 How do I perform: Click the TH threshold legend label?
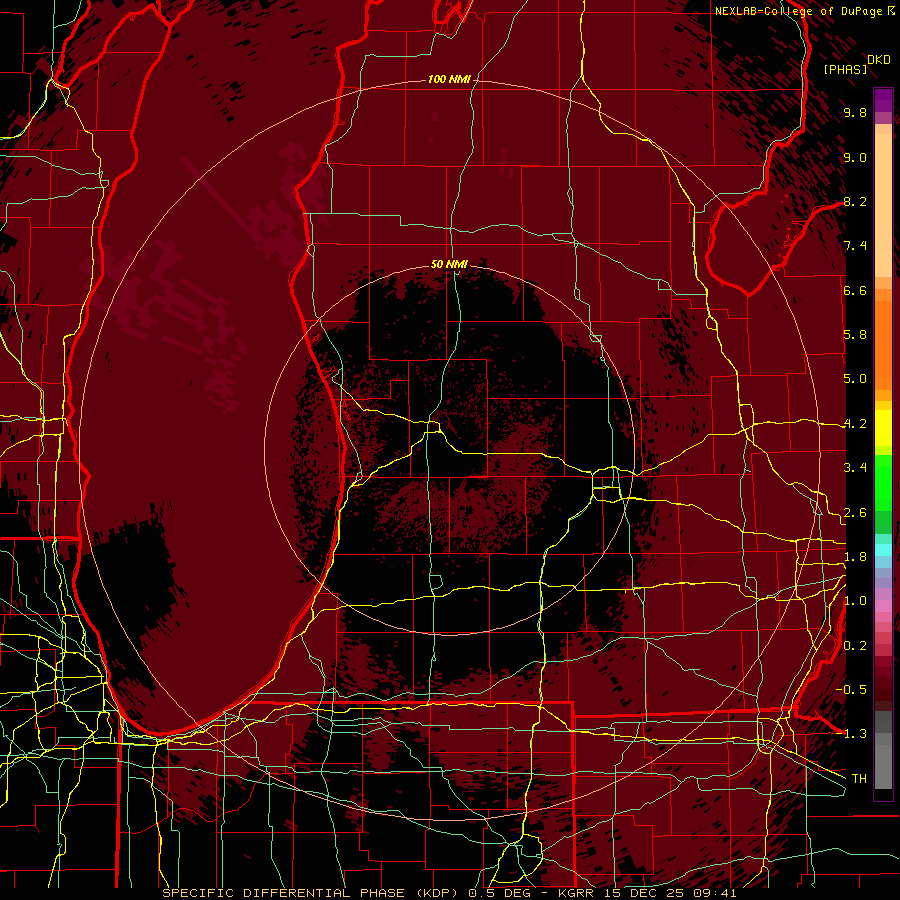click(x=859, y=779)
